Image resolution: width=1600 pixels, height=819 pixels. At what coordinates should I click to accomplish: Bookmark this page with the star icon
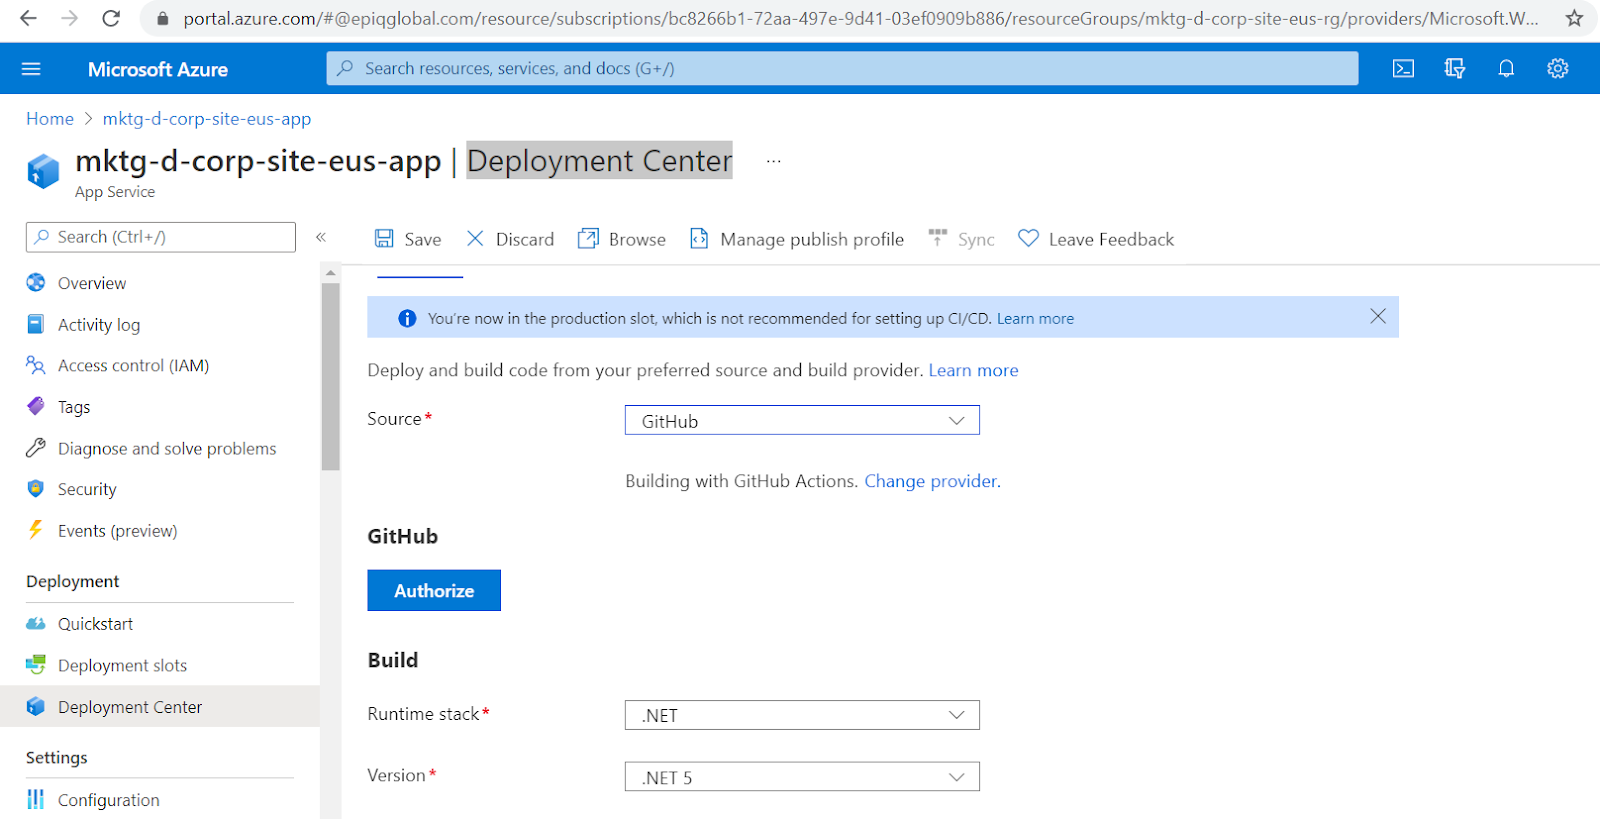1574,18
